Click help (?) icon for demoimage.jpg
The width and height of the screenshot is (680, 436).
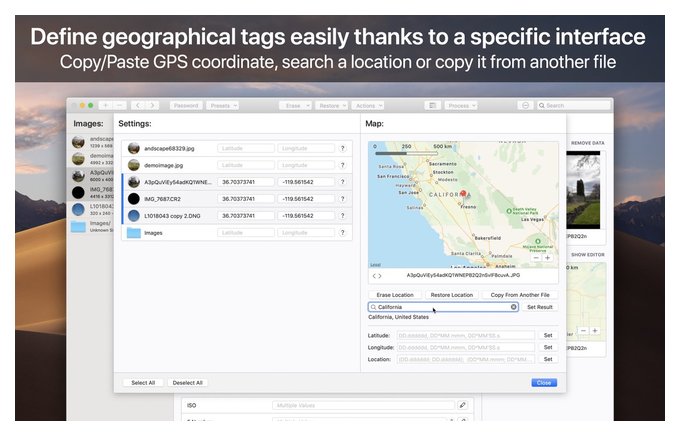point(343,165)
